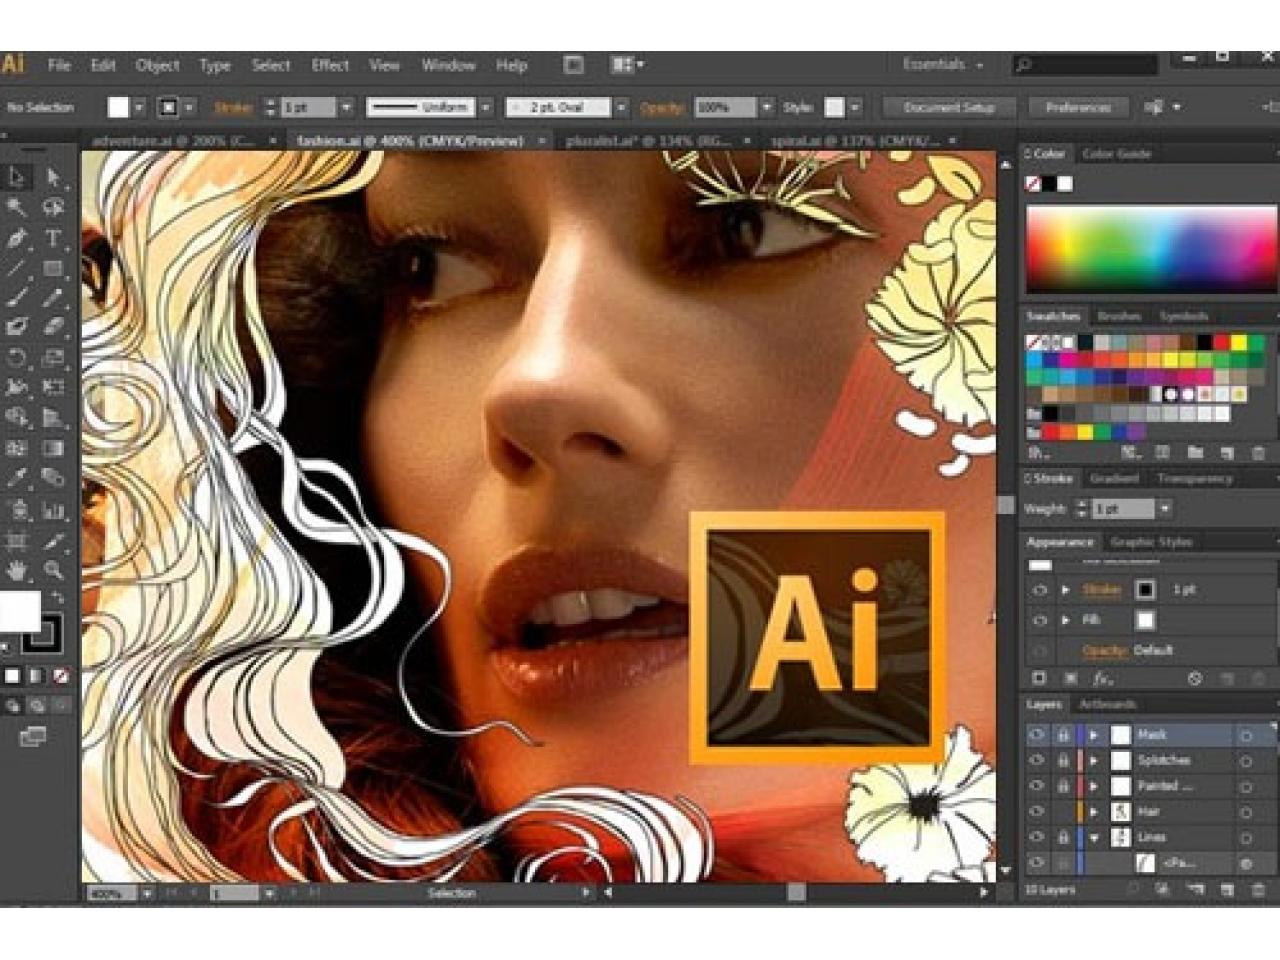The height and width of the screenshot is (960, 1280).
Task: Select the Type tool
Action: pyautogui.click(x=54, y=238)
